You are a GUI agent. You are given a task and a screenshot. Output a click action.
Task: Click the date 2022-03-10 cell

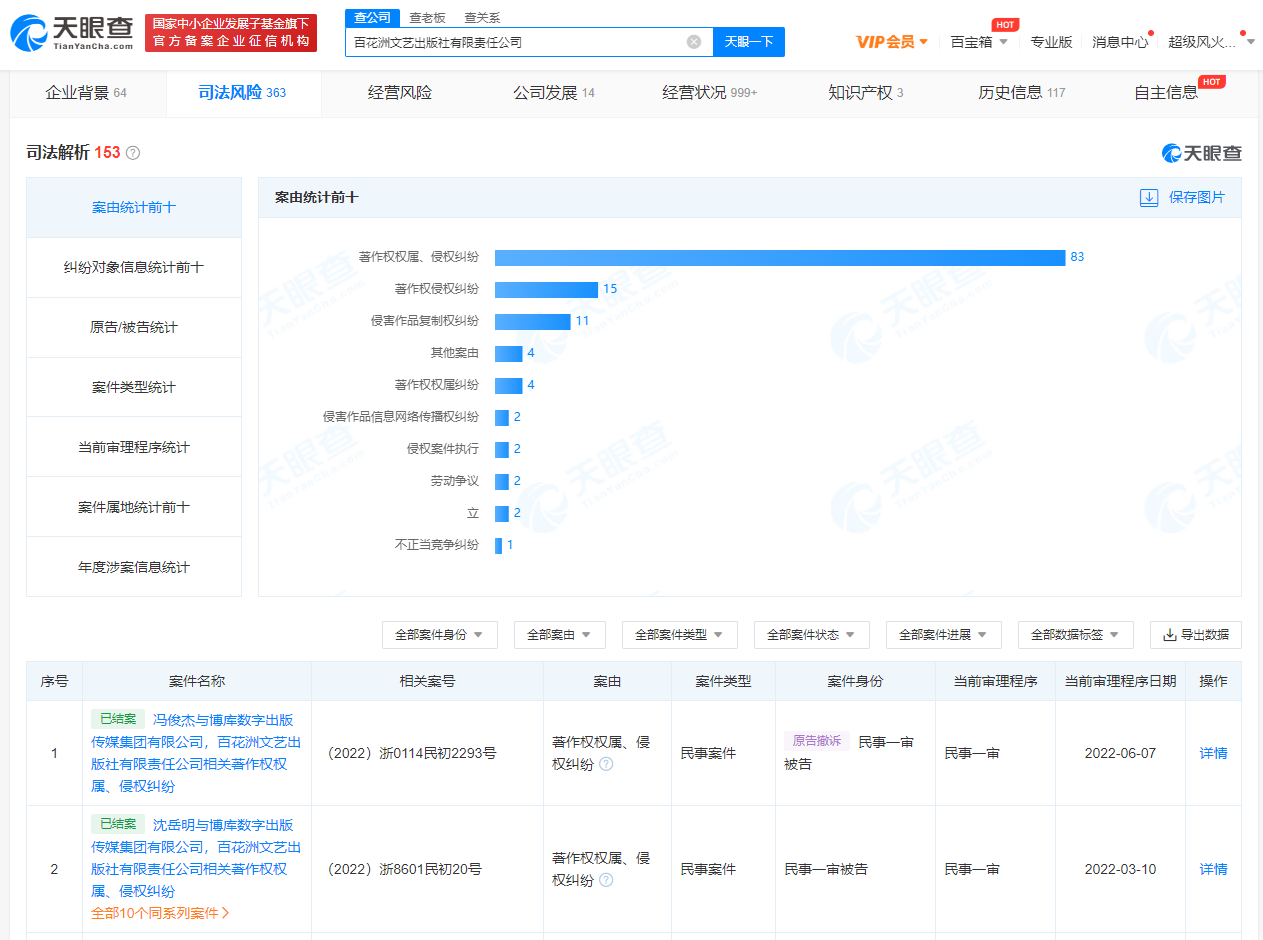(1120, 869)
